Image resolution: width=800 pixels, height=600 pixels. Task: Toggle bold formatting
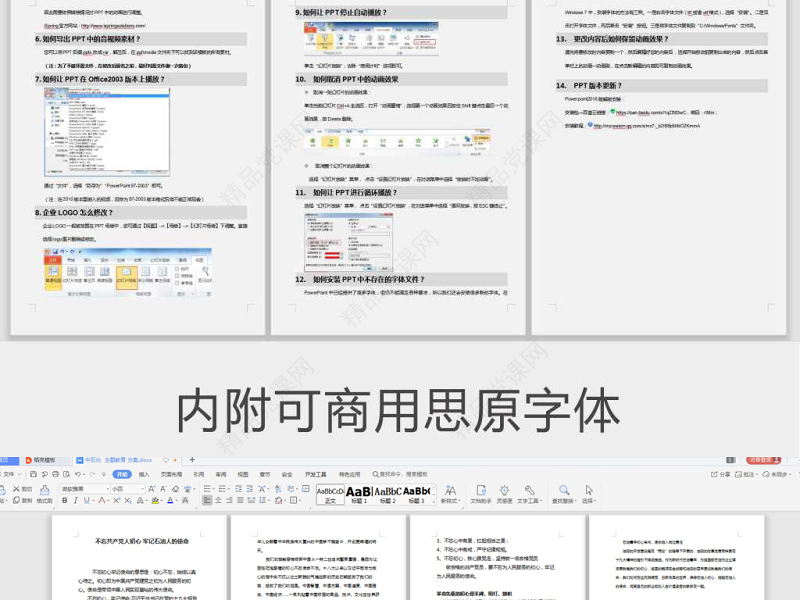coord(65,501)
